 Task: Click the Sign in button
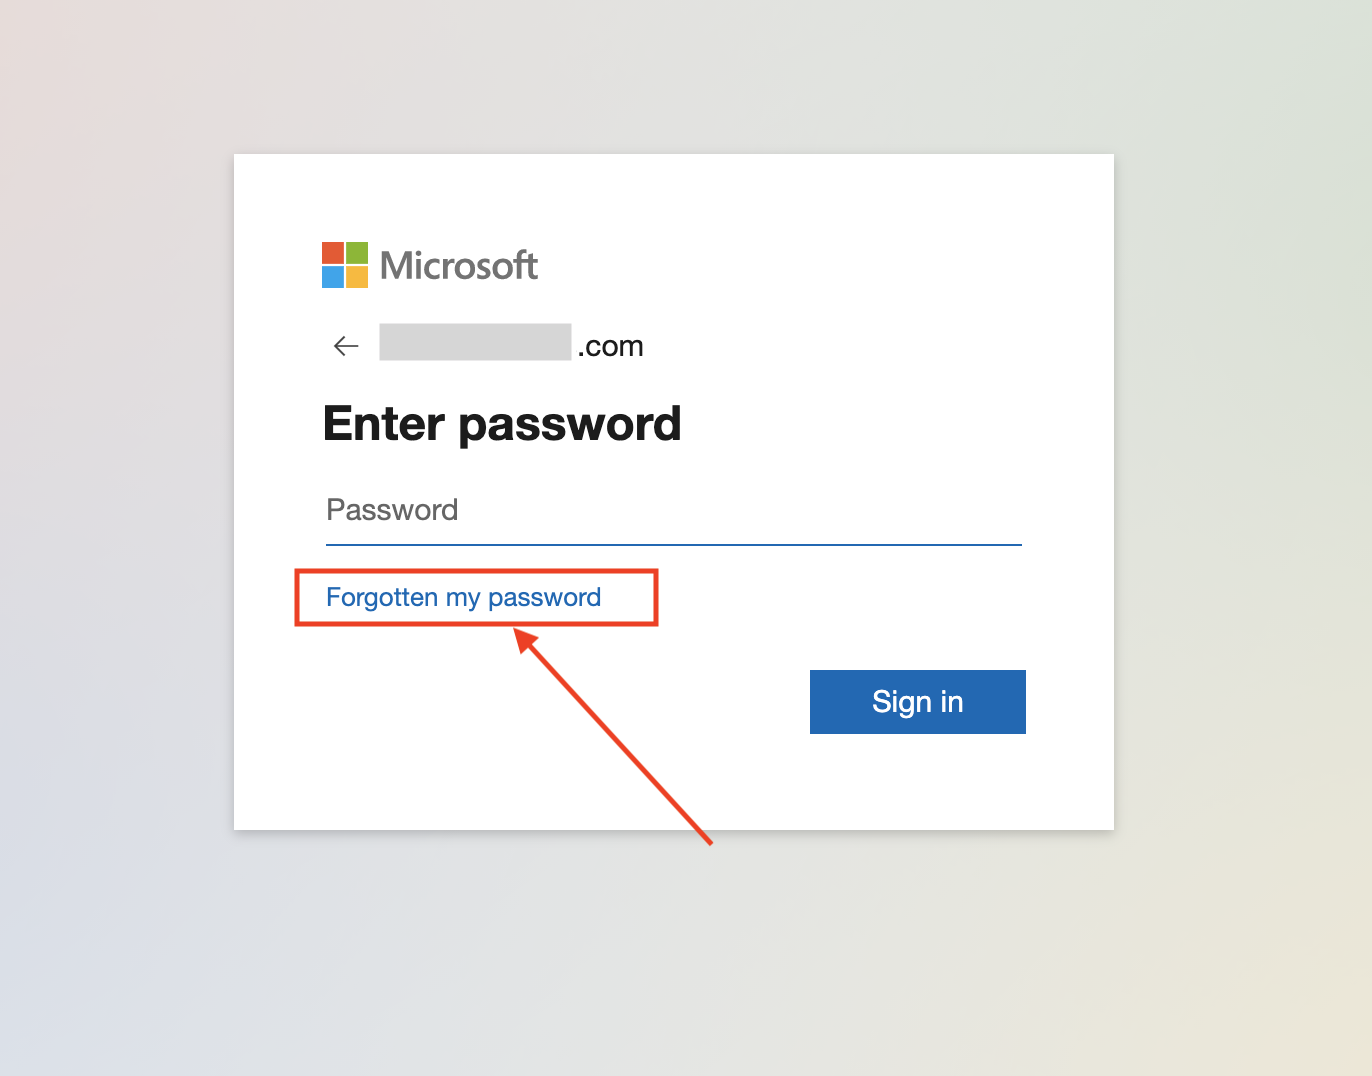point(918,702)
